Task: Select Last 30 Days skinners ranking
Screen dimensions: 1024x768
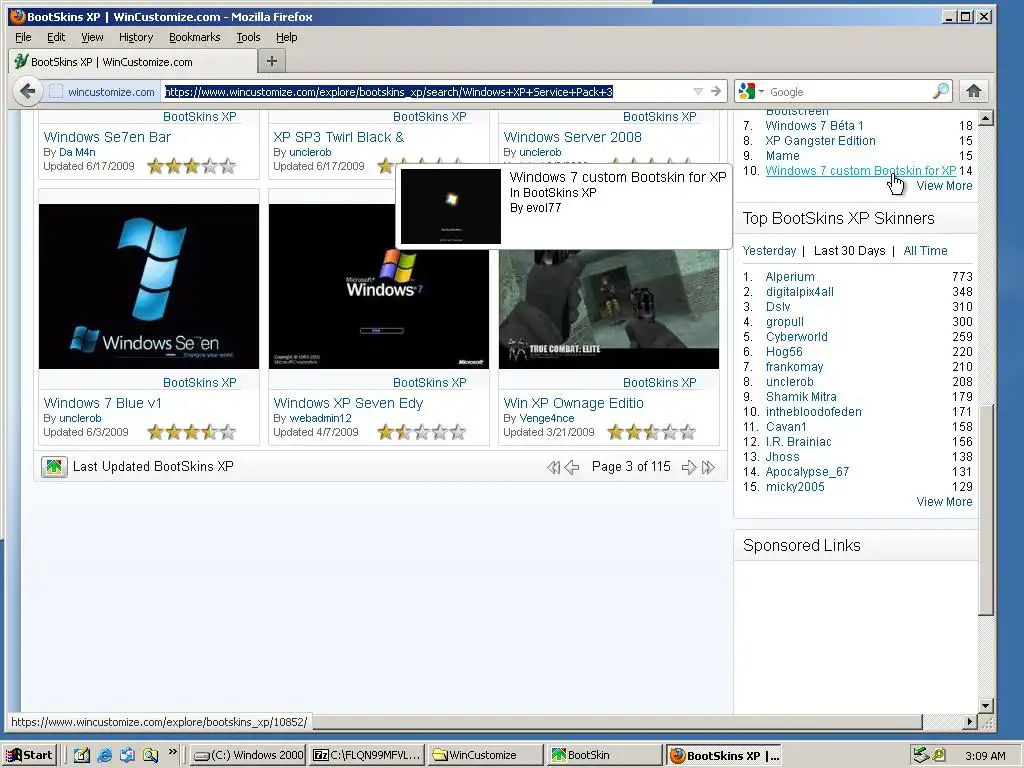Action: point(849,251)
